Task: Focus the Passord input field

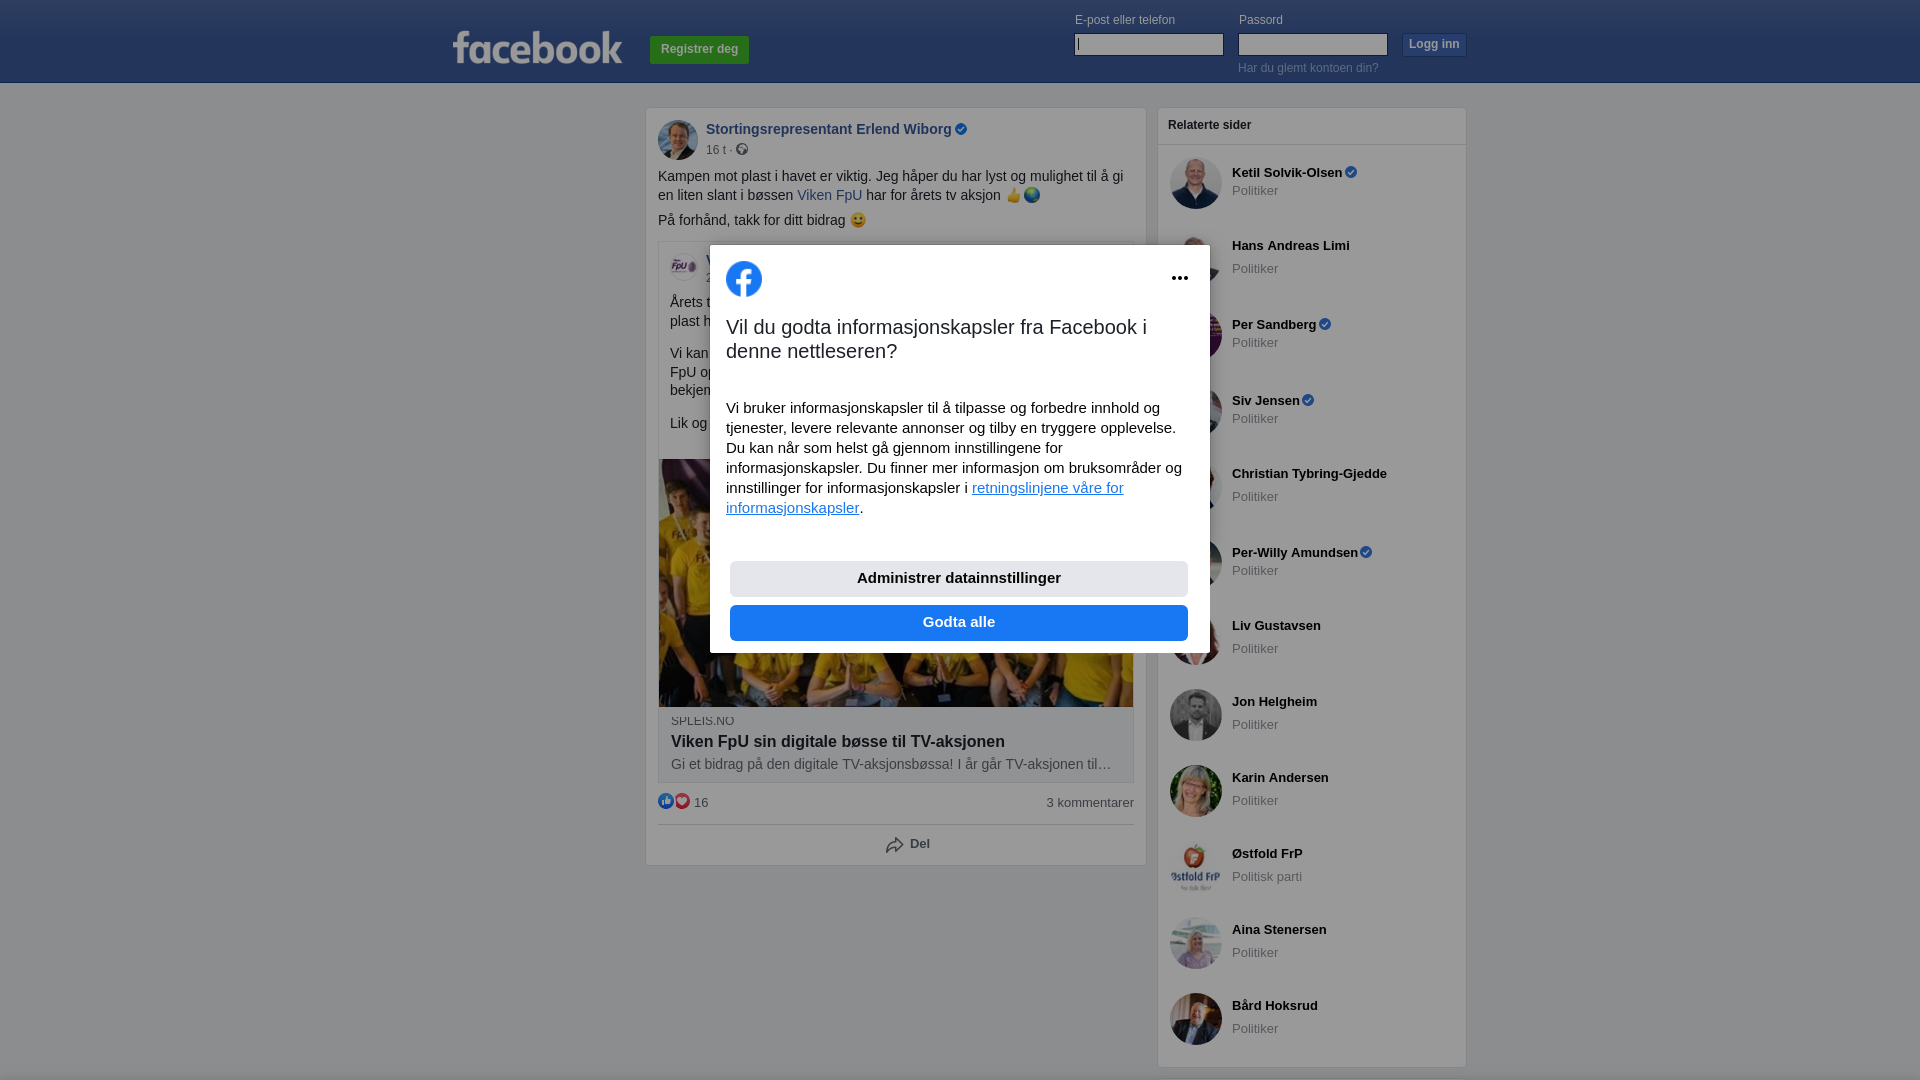Action: (x=1313, y=44)
